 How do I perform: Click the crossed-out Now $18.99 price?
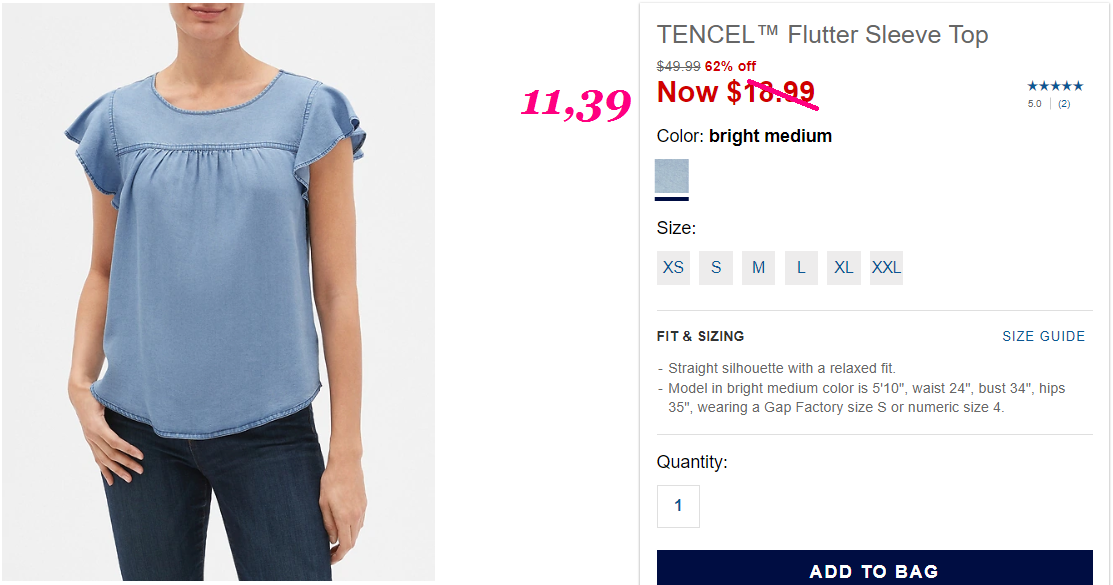click(x=736, y=92)
